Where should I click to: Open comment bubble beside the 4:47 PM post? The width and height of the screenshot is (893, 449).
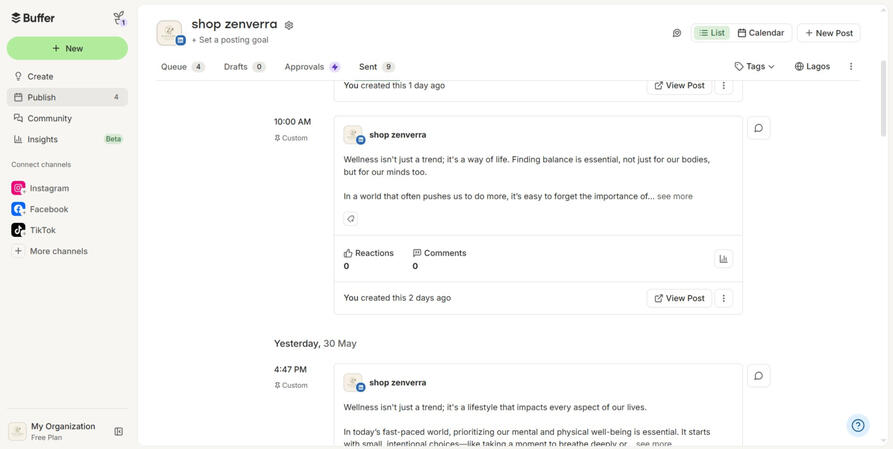click(x=759, y=375)
